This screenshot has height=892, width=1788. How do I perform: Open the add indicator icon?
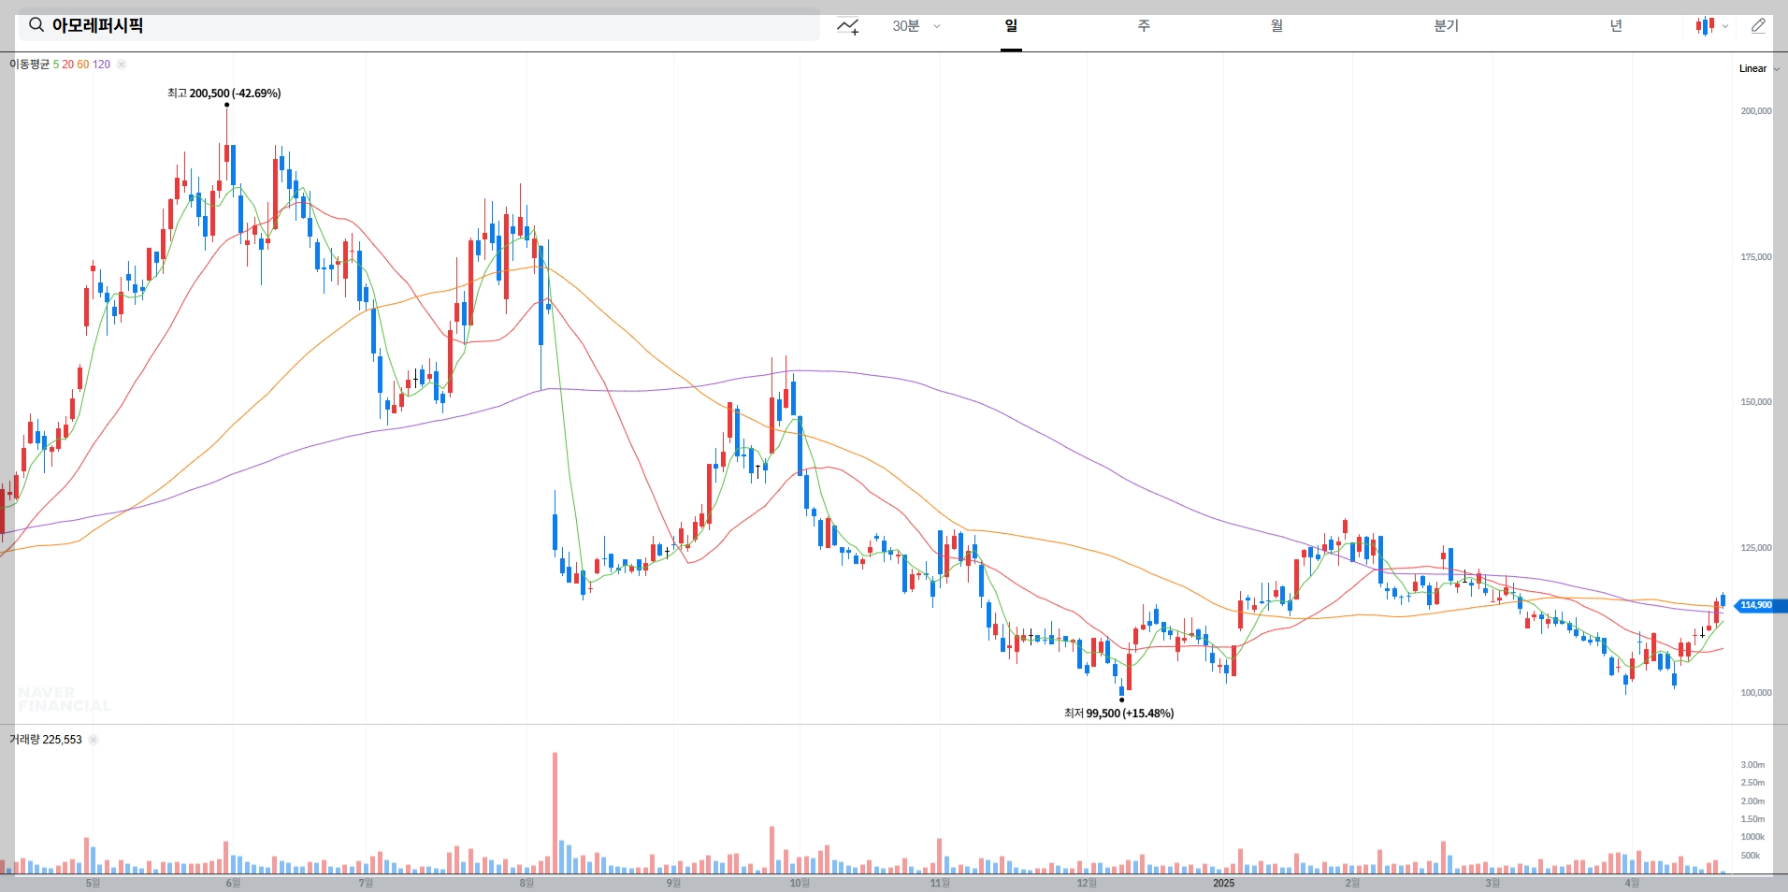(848, 26)
